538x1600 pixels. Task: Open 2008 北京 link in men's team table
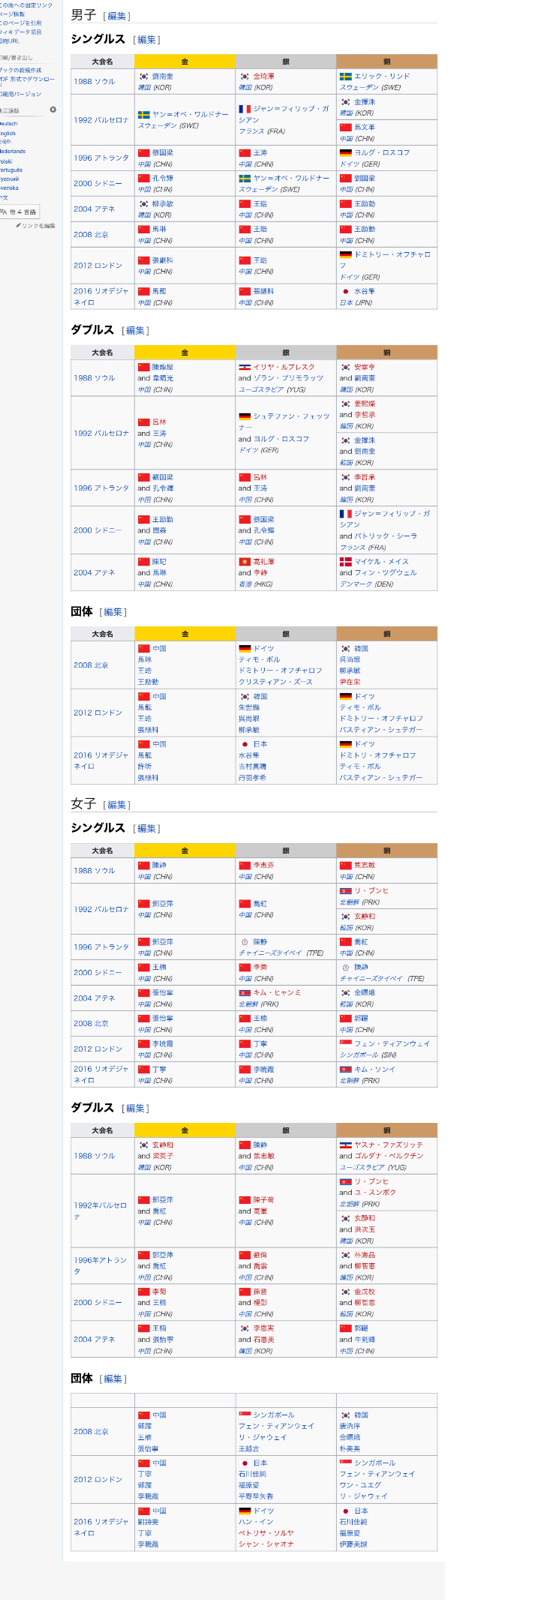tap(90, 665)
